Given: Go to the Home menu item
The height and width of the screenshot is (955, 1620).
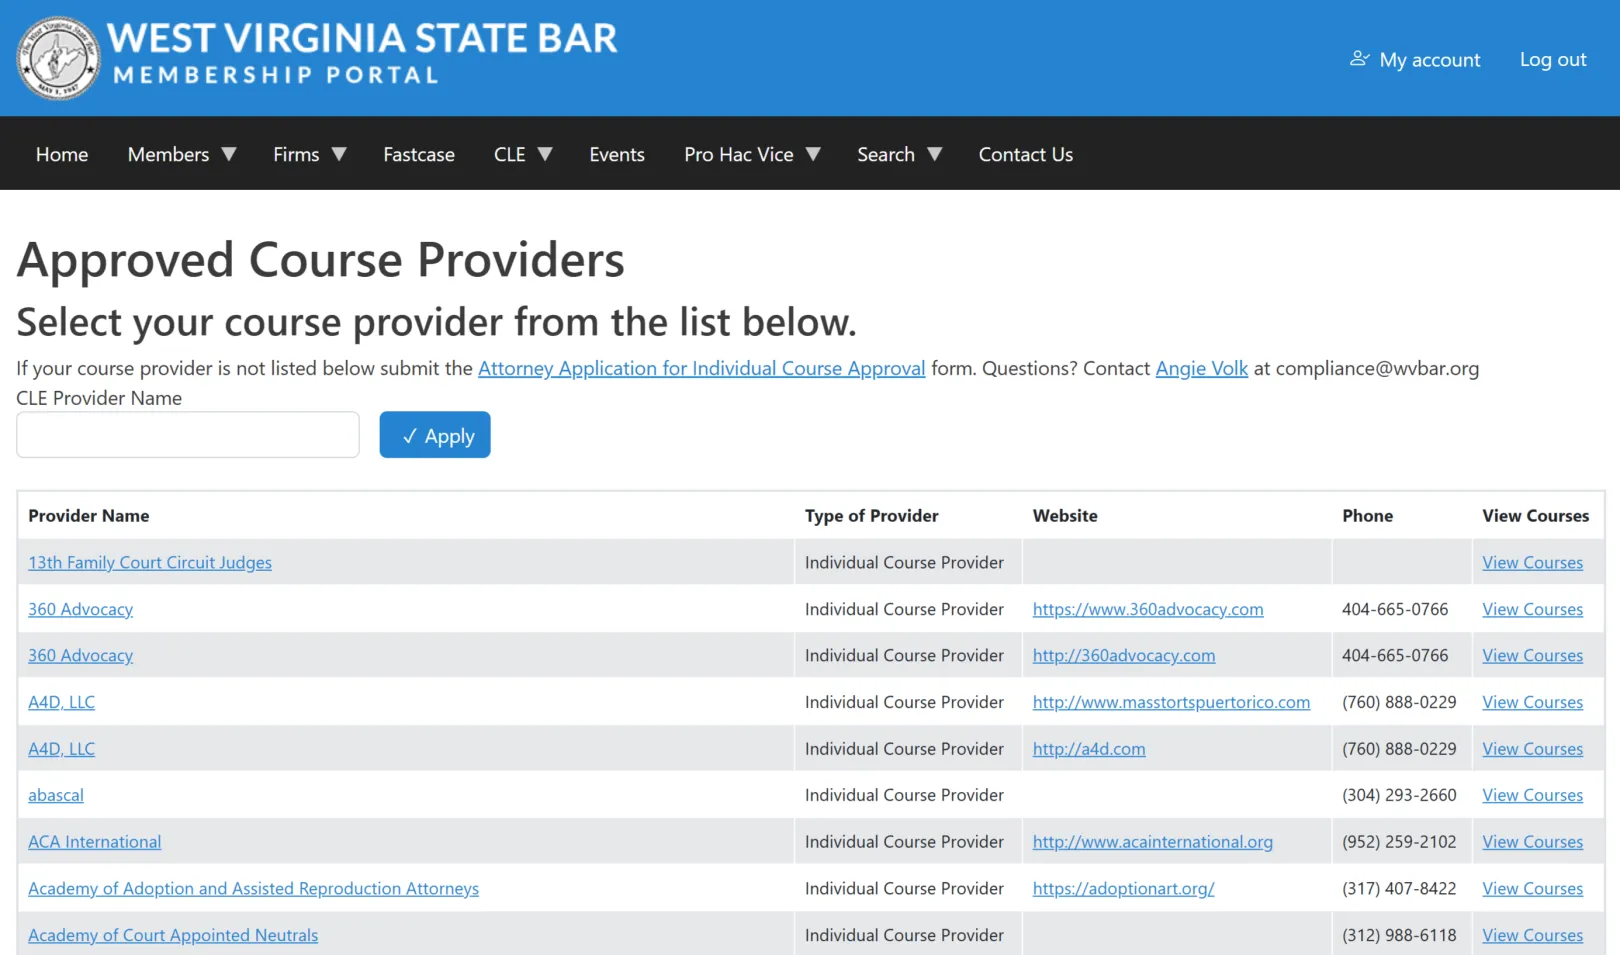Looking at the screenshot, I should click(x=62, y=154).
